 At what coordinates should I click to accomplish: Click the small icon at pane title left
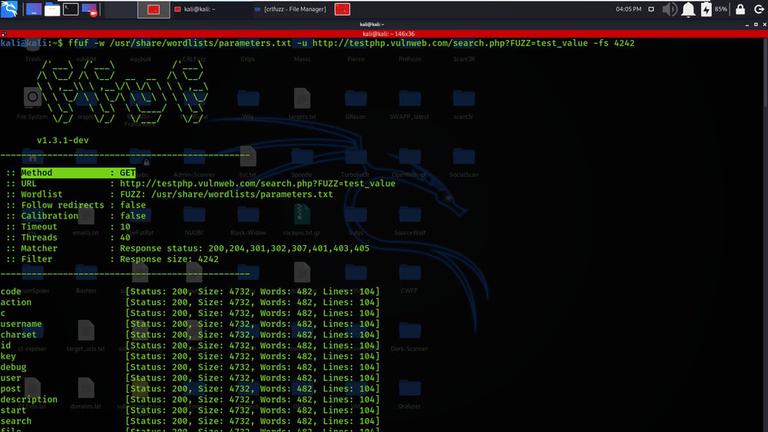(x=3, y=34)
